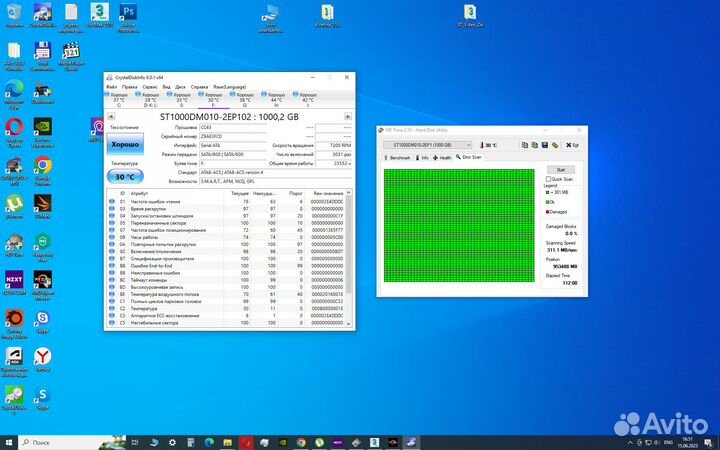Switch to the Benchmark tab in HD Tune
720x450 pixels.
tap(397, 158)
